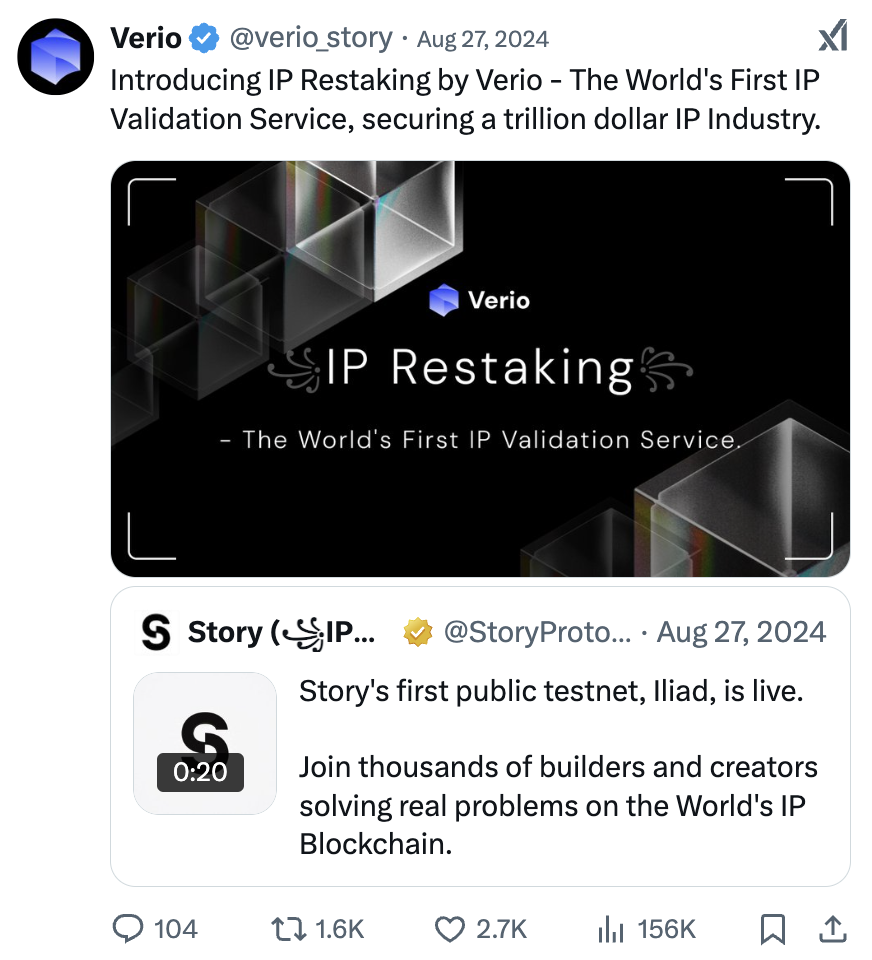Image resolution: width=872 pixels, height=960 pixels.
Task: Bookmark this tweet
Action: point(773,929)
